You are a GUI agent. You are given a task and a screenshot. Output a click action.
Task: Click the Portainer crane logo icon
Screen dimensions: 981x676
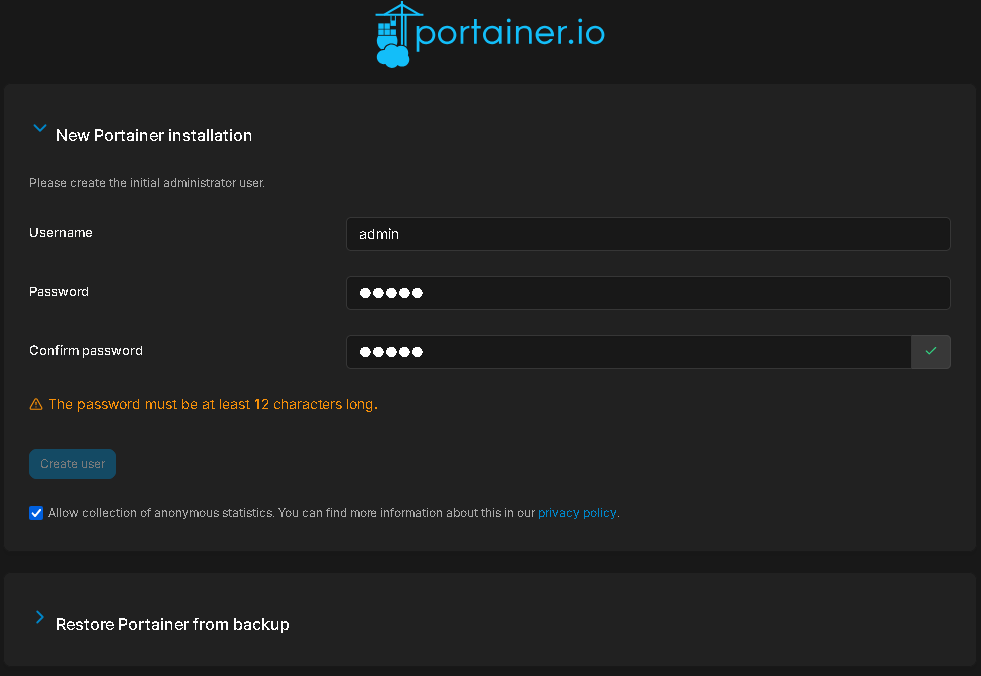393,35
